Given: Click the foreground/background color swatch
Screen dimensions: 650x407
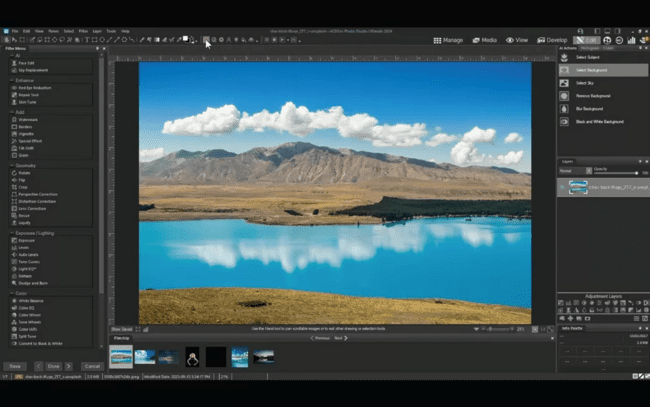Looking at the screenshot, I should (x=187, y=39).
